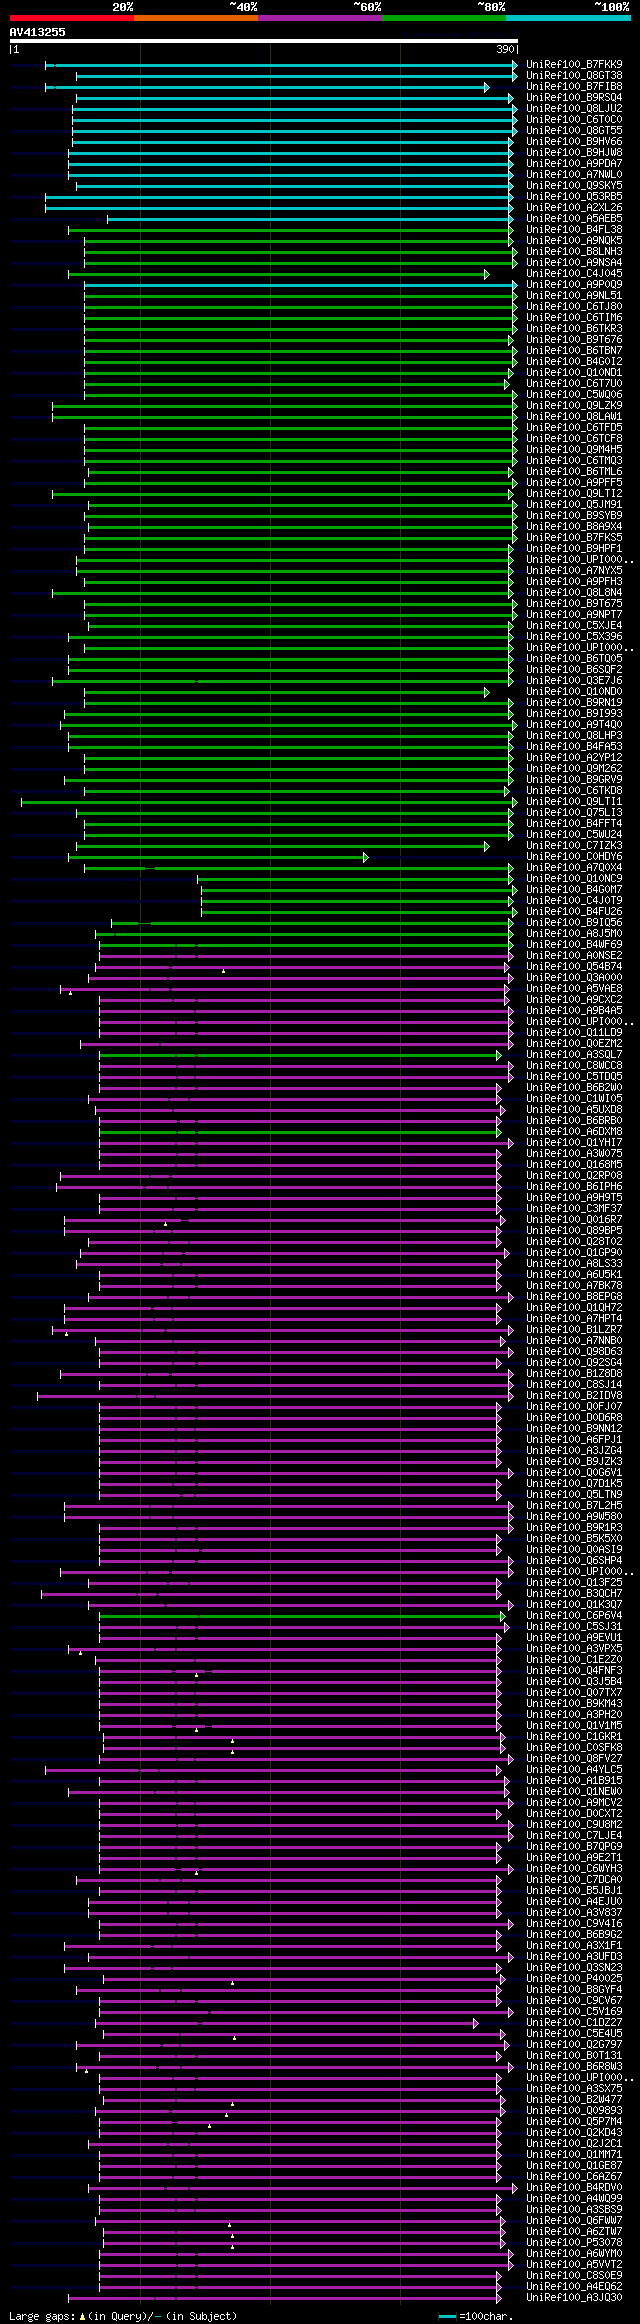Select the UniRef100_Q1YHI7 label
Viewport: 640px width, 2324px height.
coord(574,1143)
